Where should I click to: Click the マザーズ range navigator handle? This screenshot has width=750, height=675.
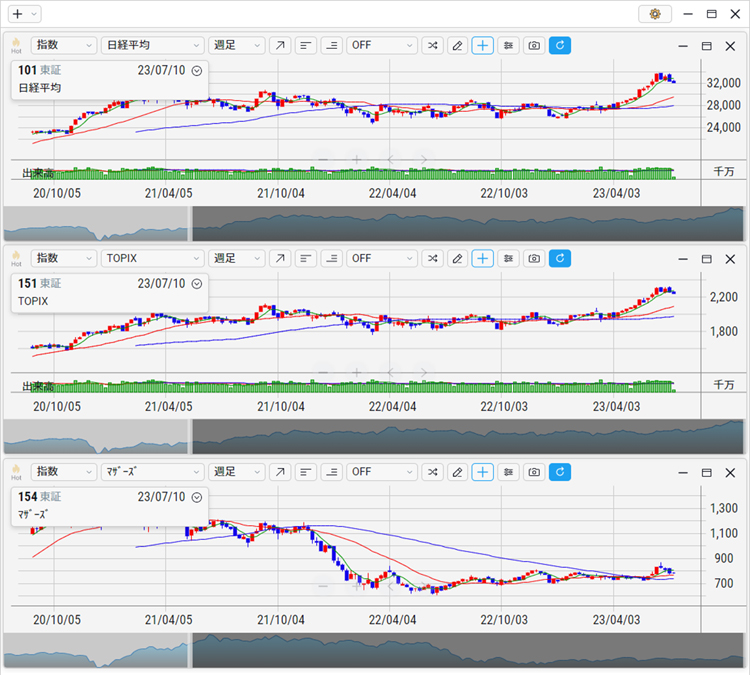click(x=190, y=650)
